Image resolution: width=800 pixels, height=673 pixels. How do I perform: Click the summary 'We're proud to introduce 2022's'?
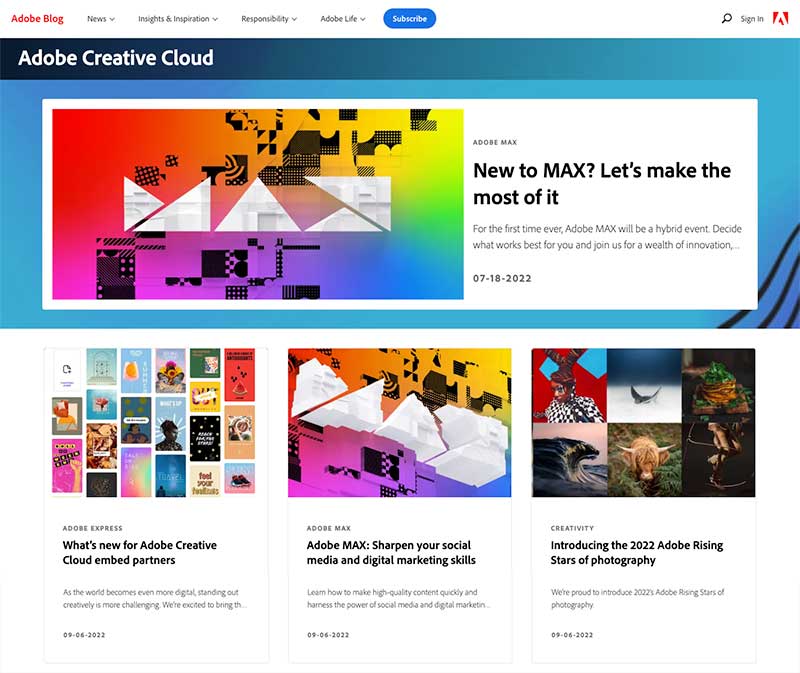(638, 599)
